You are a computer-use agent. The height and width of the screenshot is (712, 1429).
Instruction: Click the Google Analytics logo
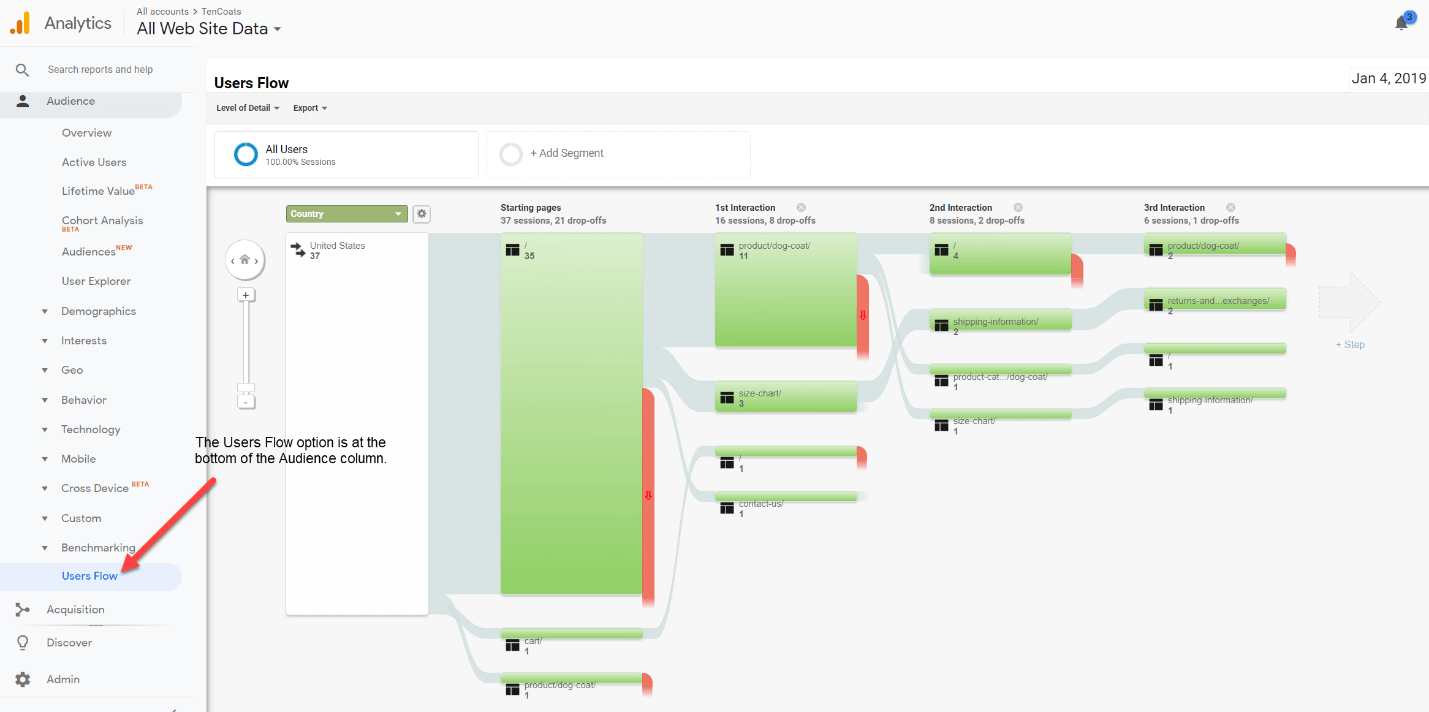[20, 22]
